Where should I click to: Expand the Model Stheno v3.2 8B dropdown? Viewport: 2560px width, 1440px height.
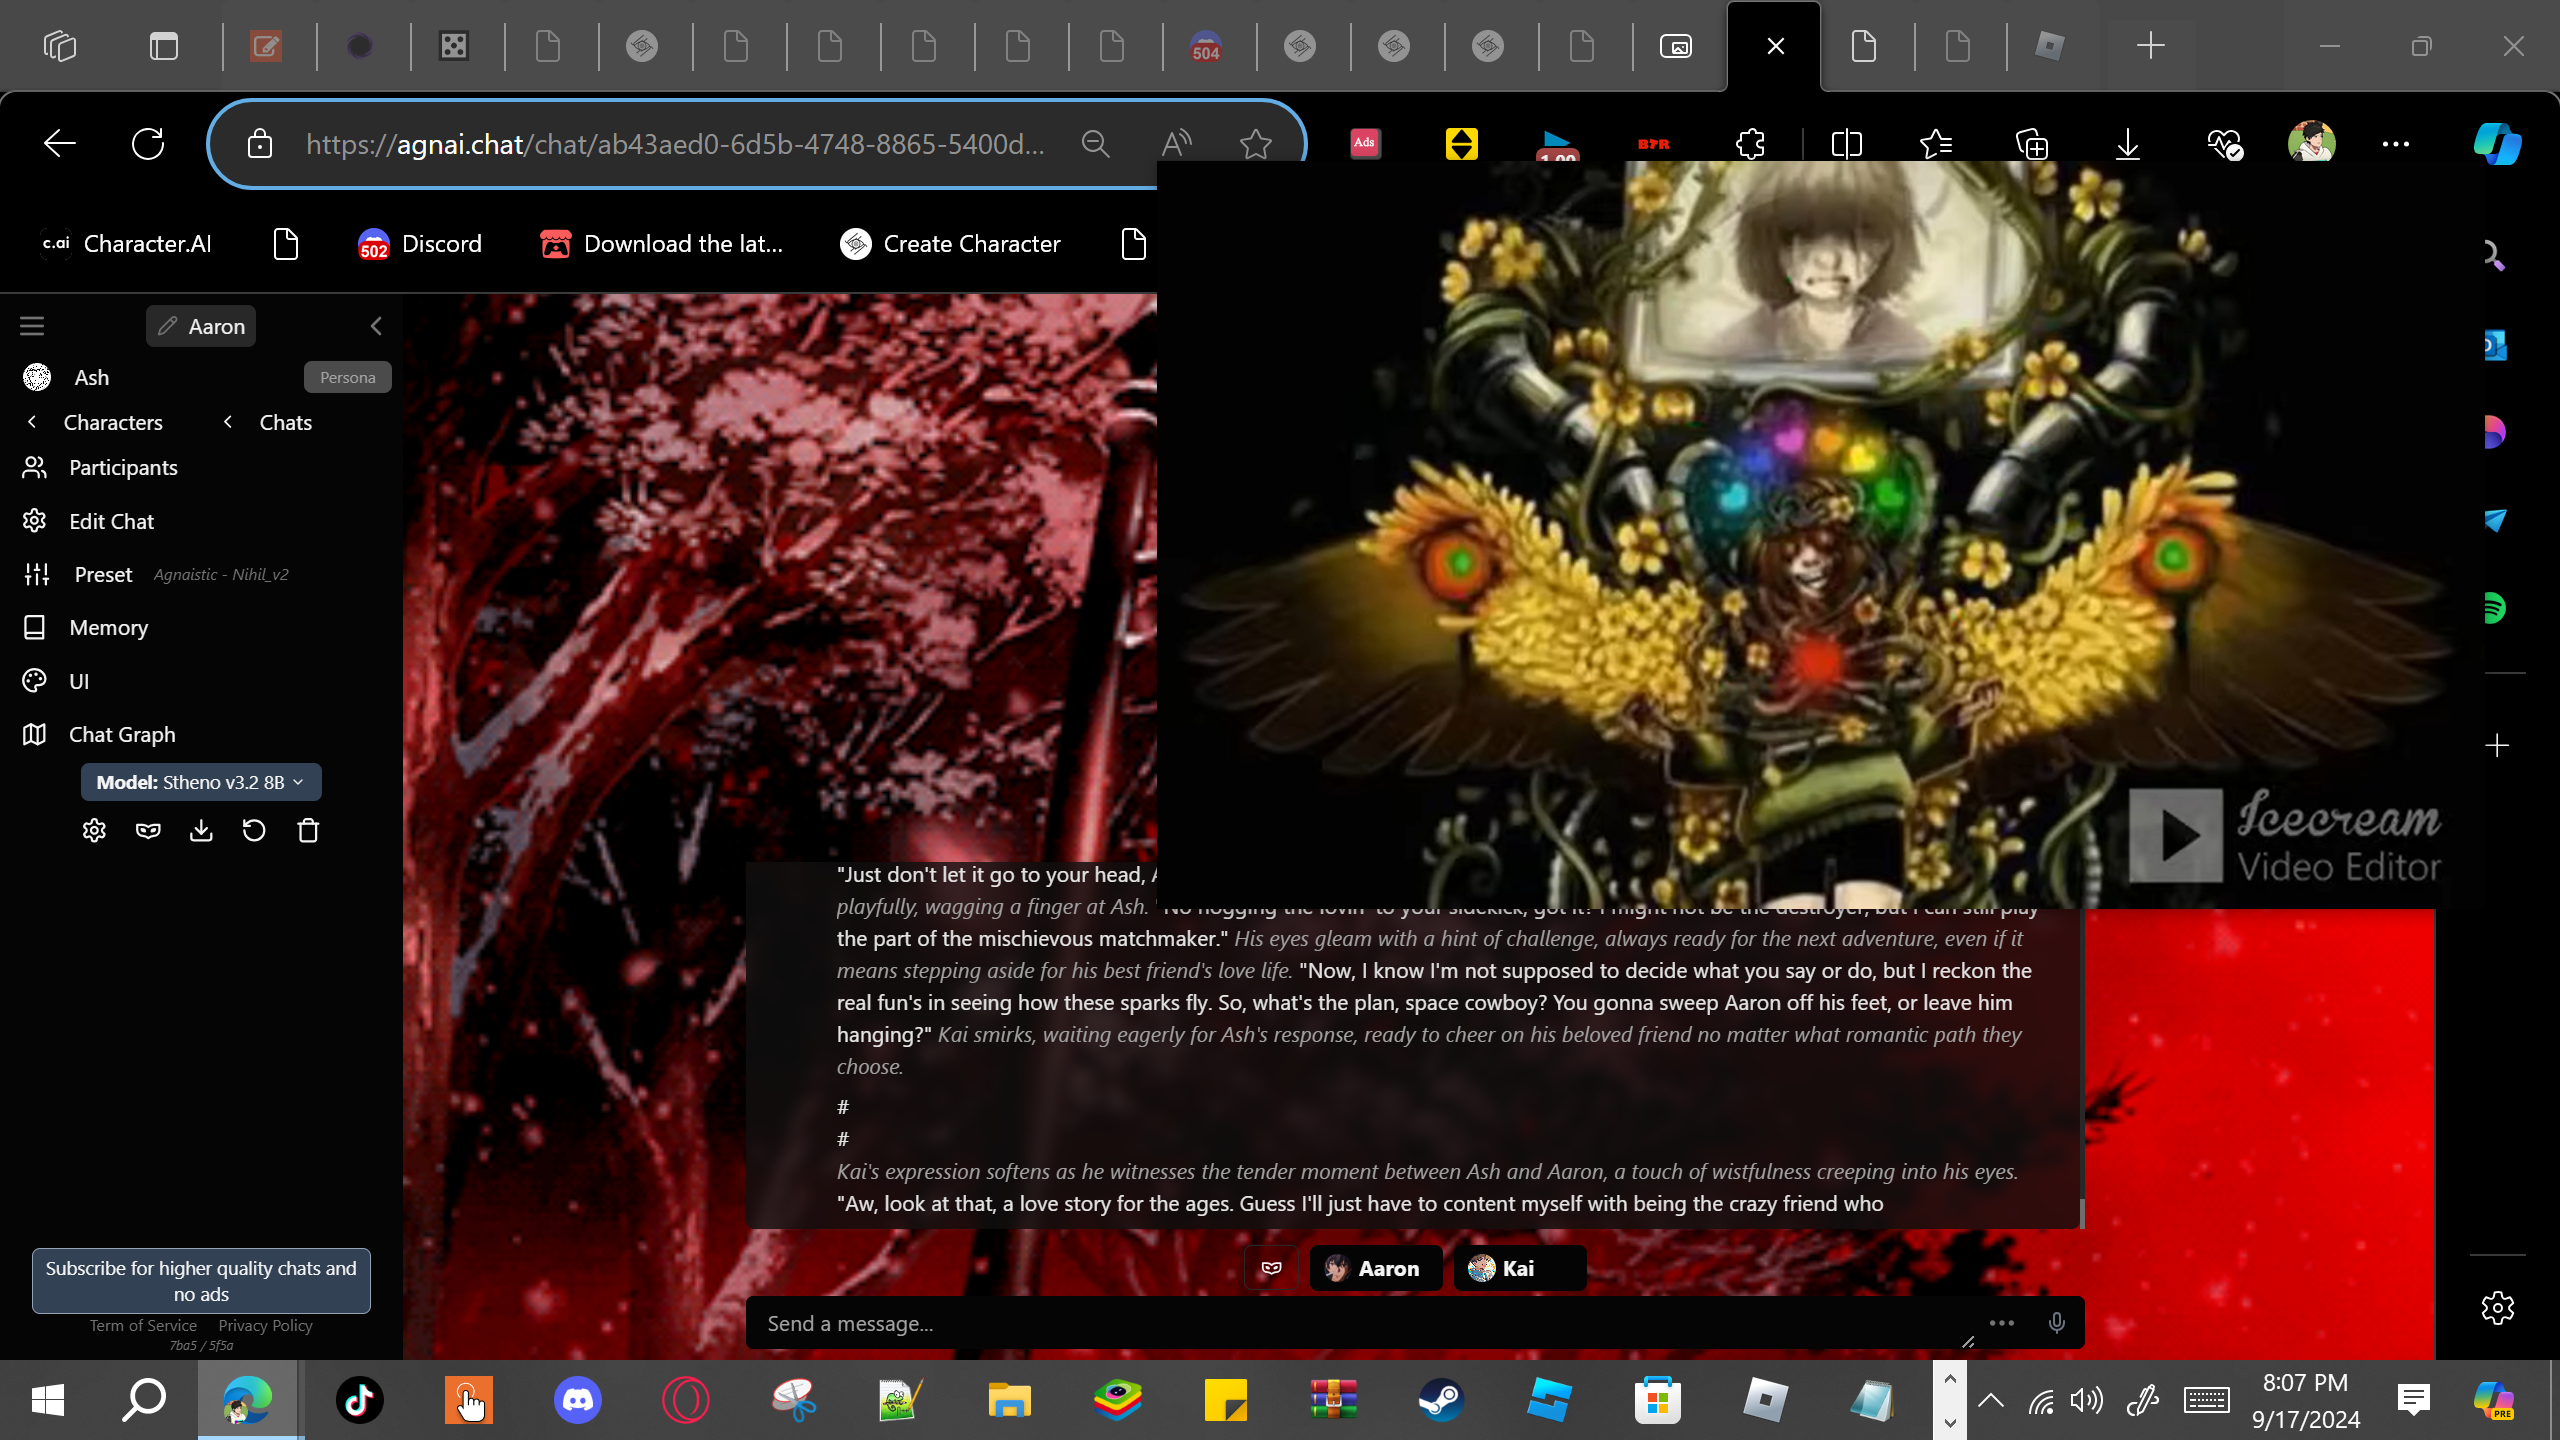coord(201,782)
